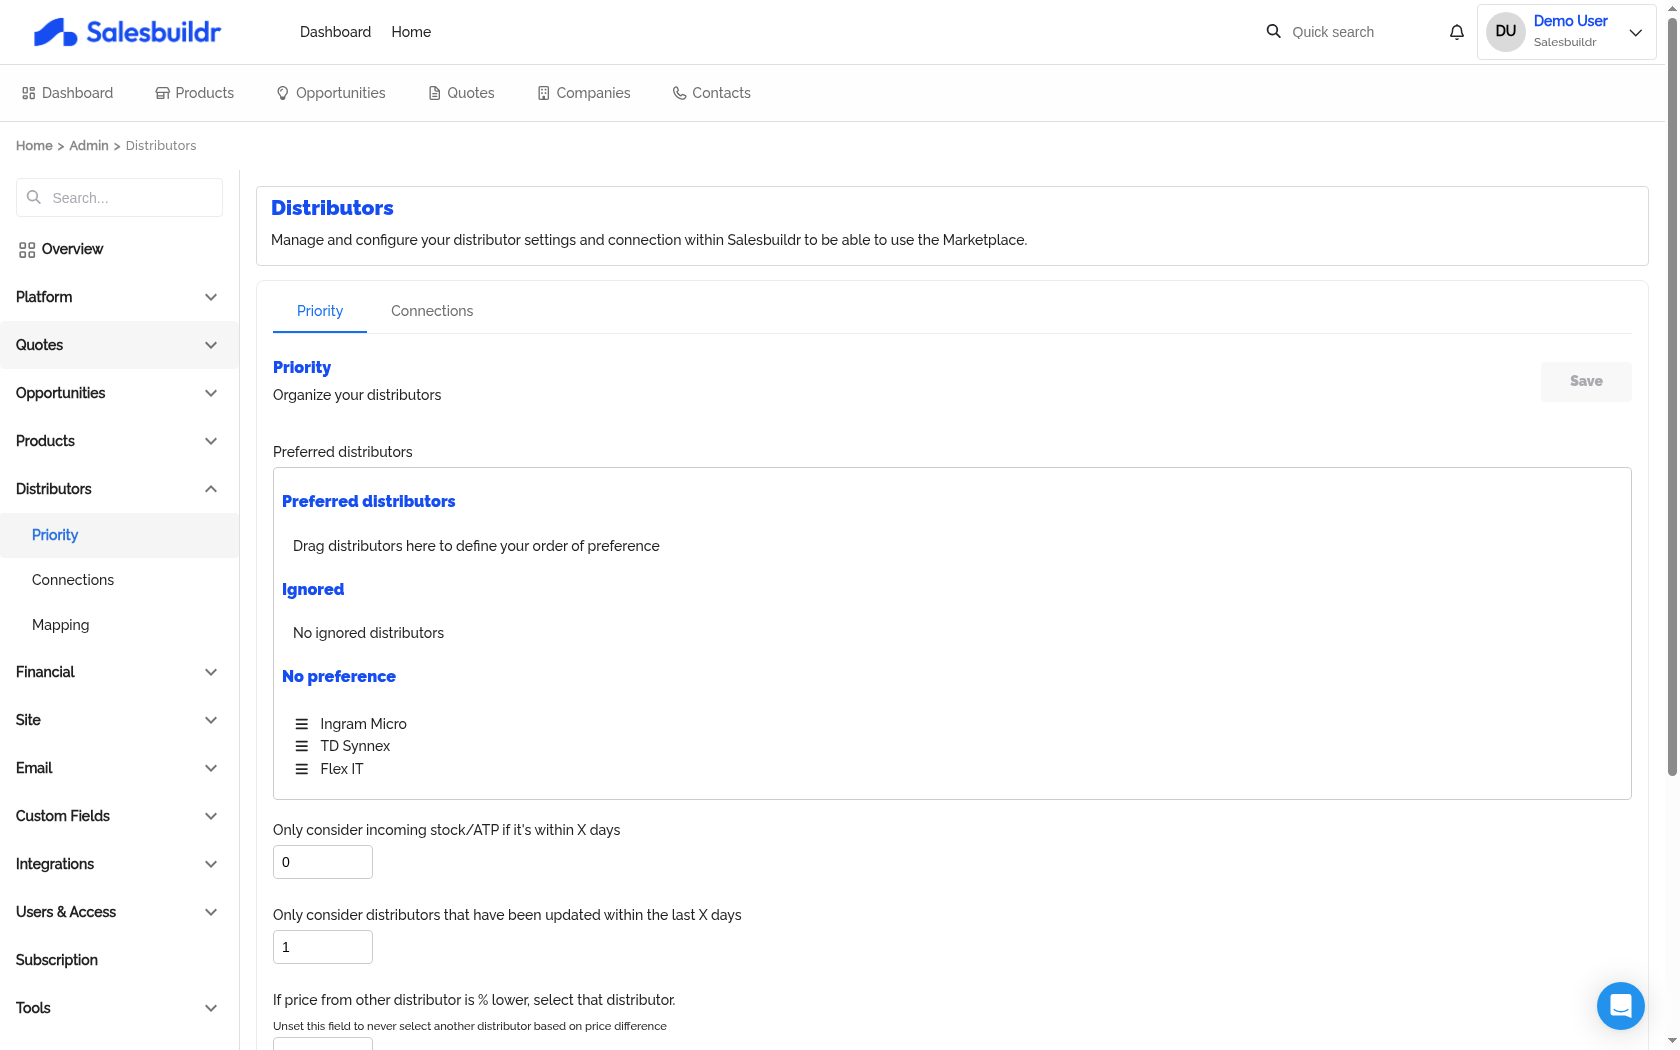Click the Save button
Viewport: 1680px width, 1050px height.
point(1586,381)
